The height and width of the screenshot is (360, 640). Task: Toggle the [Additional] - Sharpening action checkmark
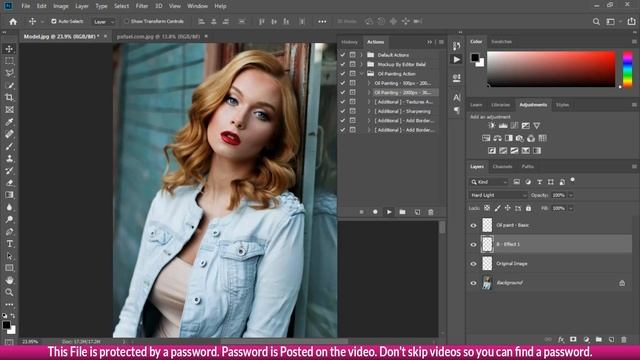coord(342,111)
